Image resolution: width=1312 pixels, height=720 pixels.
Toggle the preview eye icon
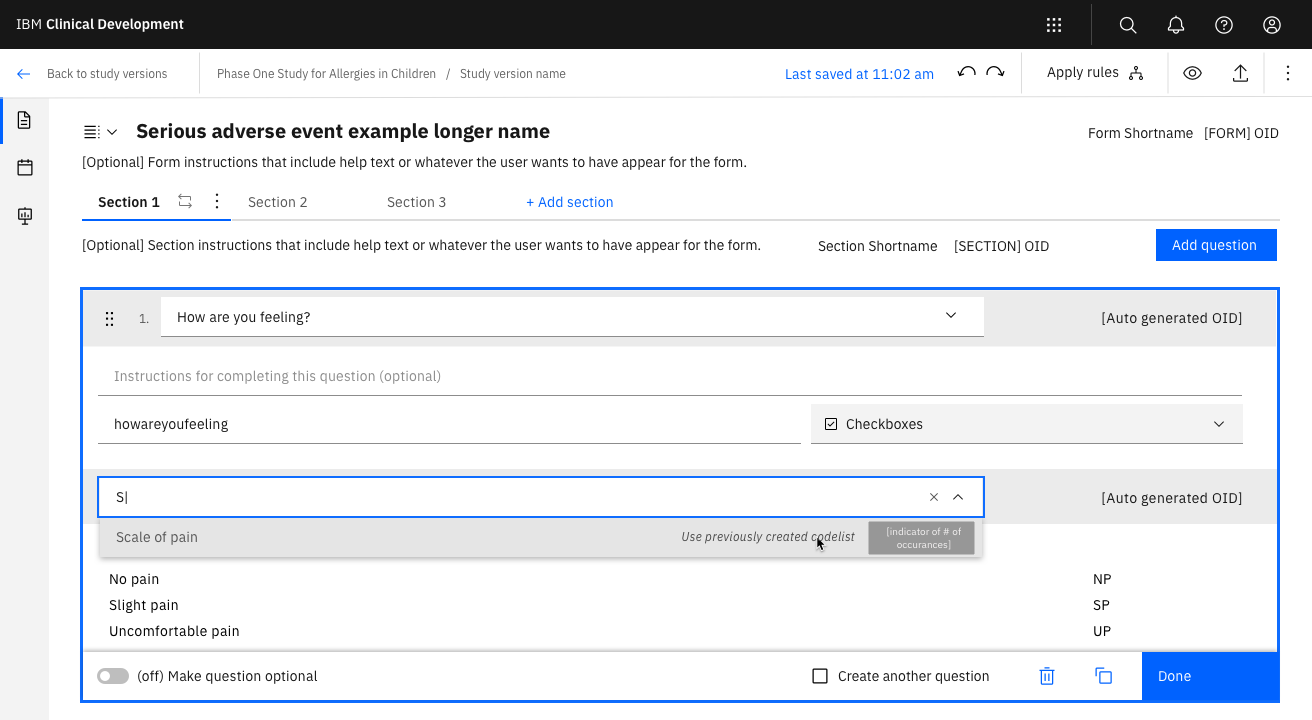point(1192,73)
